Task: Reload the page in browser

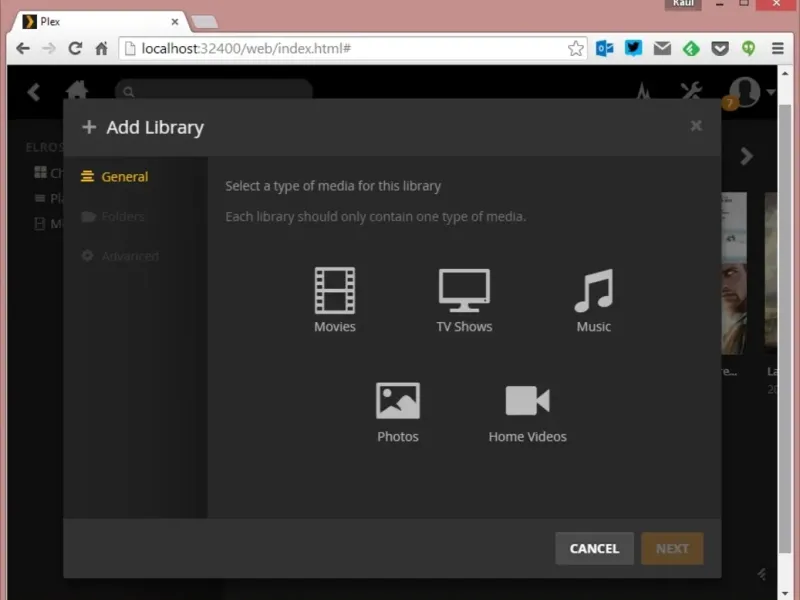Action: click(75, 48)
